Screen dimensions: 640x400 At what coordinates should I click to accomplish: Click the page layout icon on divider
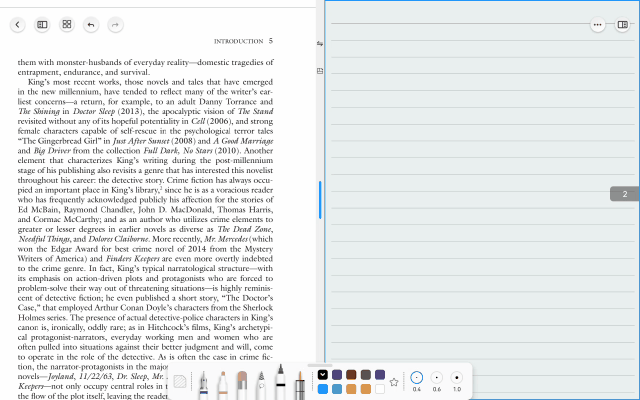click(320, 71)
